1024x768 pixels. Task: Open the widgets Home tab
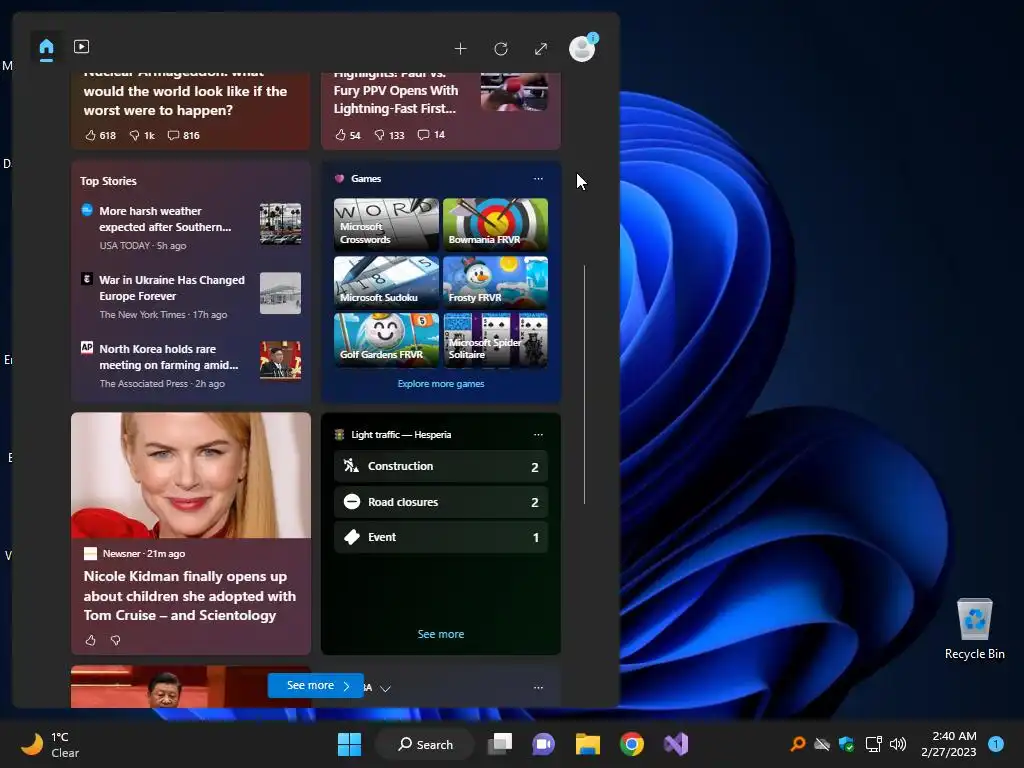46,48
